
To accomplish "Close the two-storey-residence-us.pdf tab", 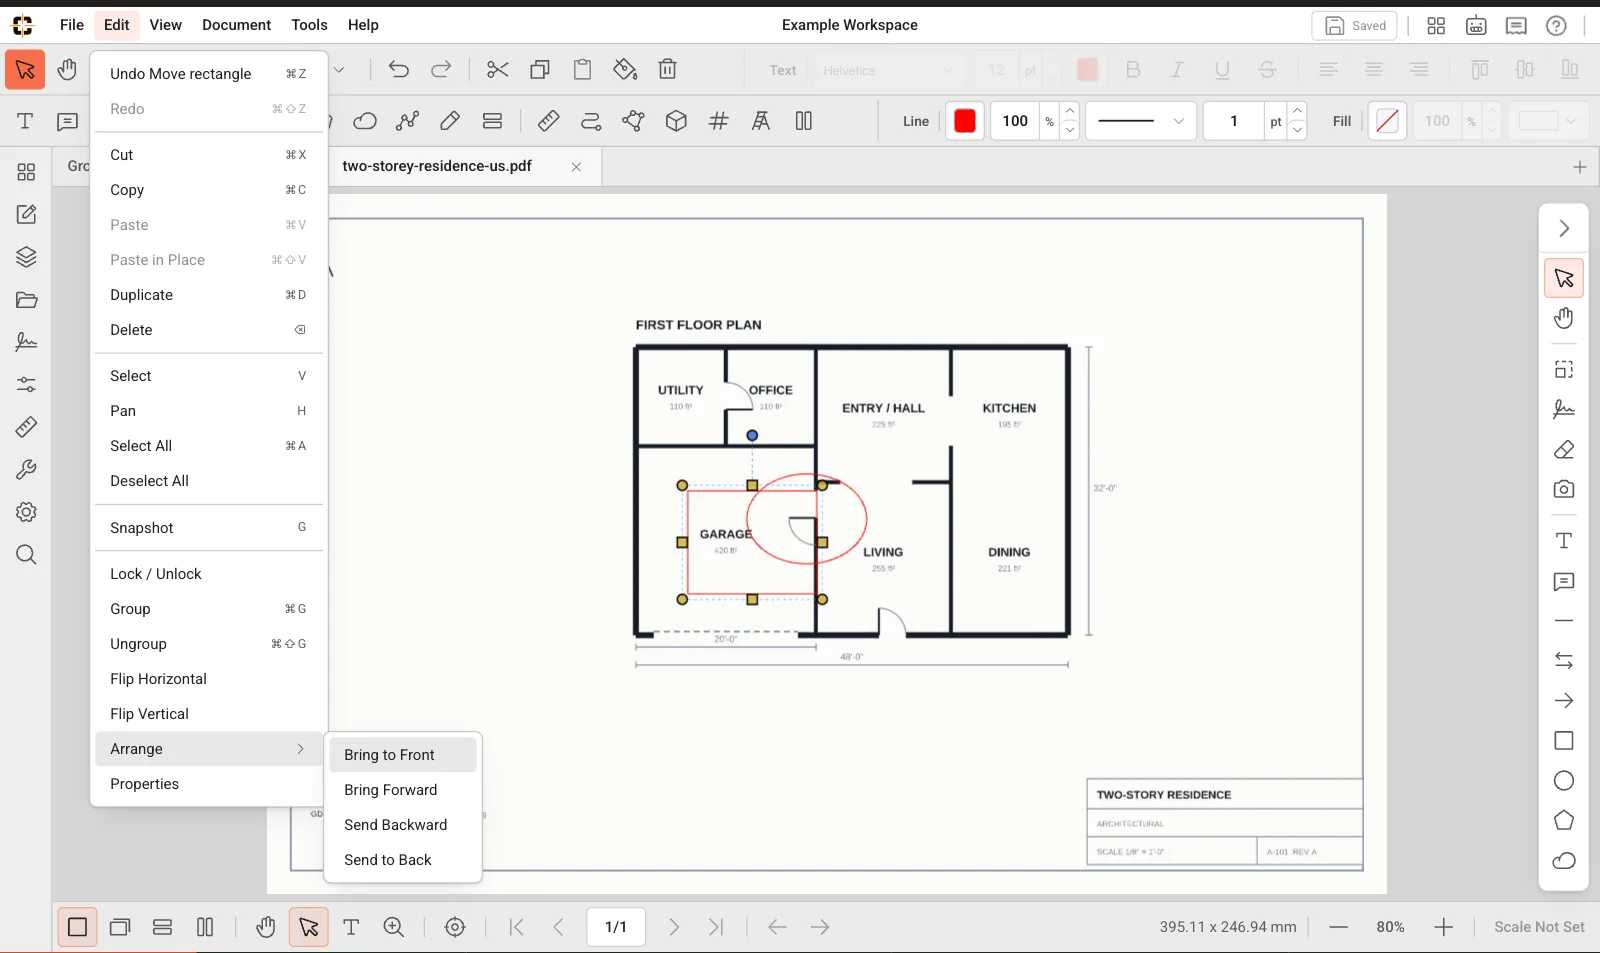I will pyautogui.click(x=576, y=167).
